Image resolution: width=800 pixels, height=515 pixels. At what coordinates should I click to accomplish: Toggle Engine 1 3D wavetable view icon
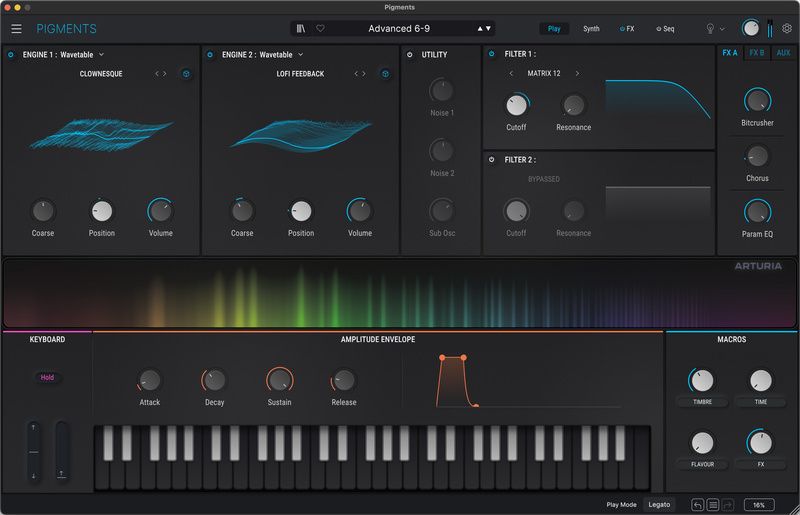[186, 73]
